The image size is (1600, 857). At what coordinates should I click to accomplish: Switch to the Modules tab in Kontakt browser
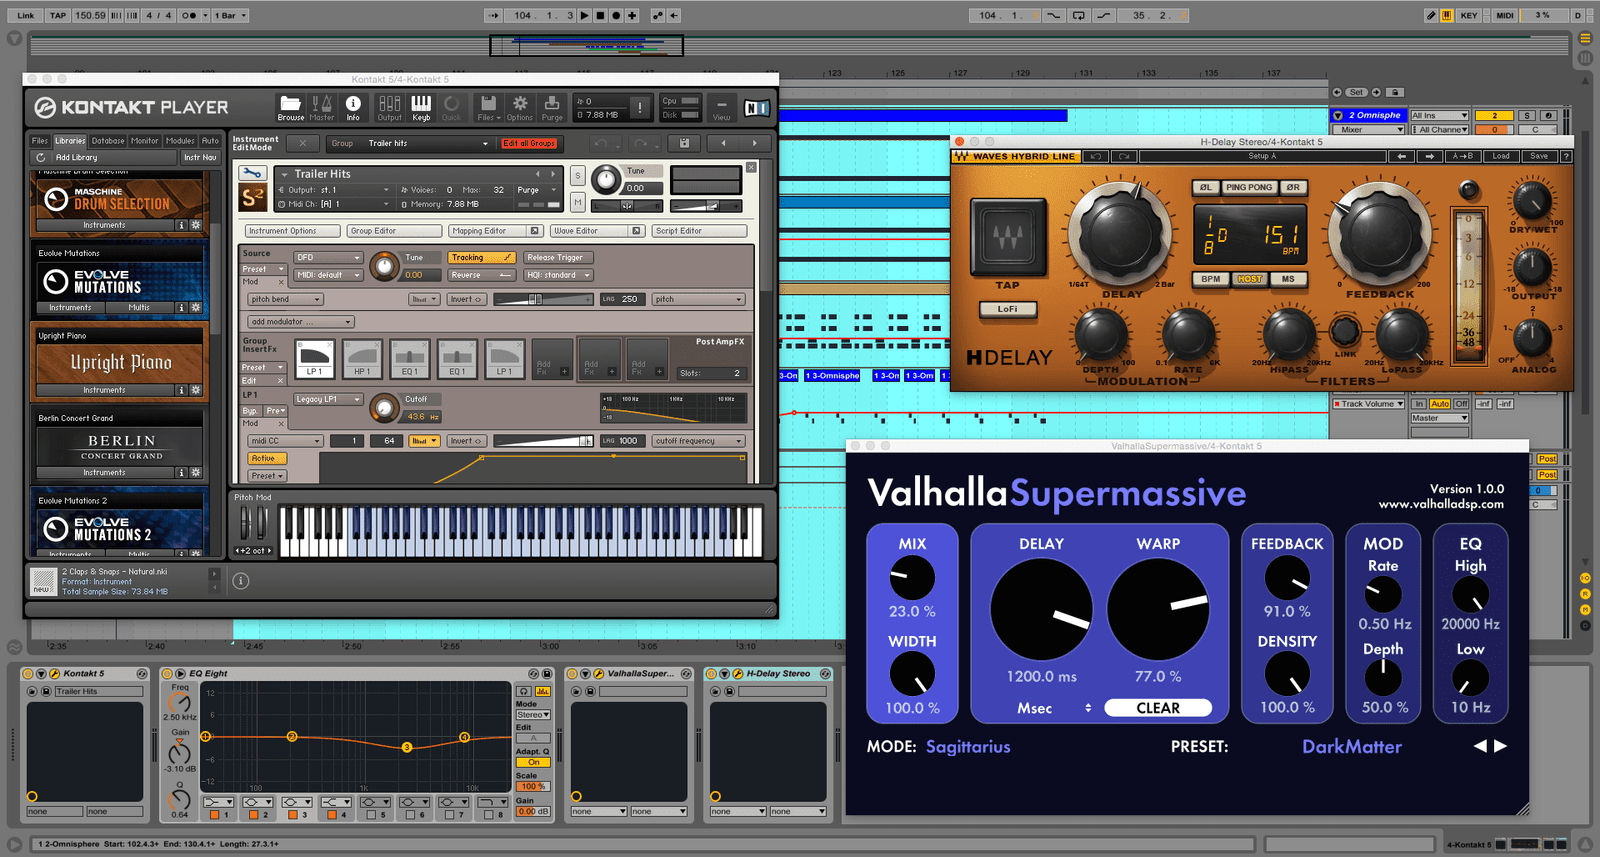(180, 141)
